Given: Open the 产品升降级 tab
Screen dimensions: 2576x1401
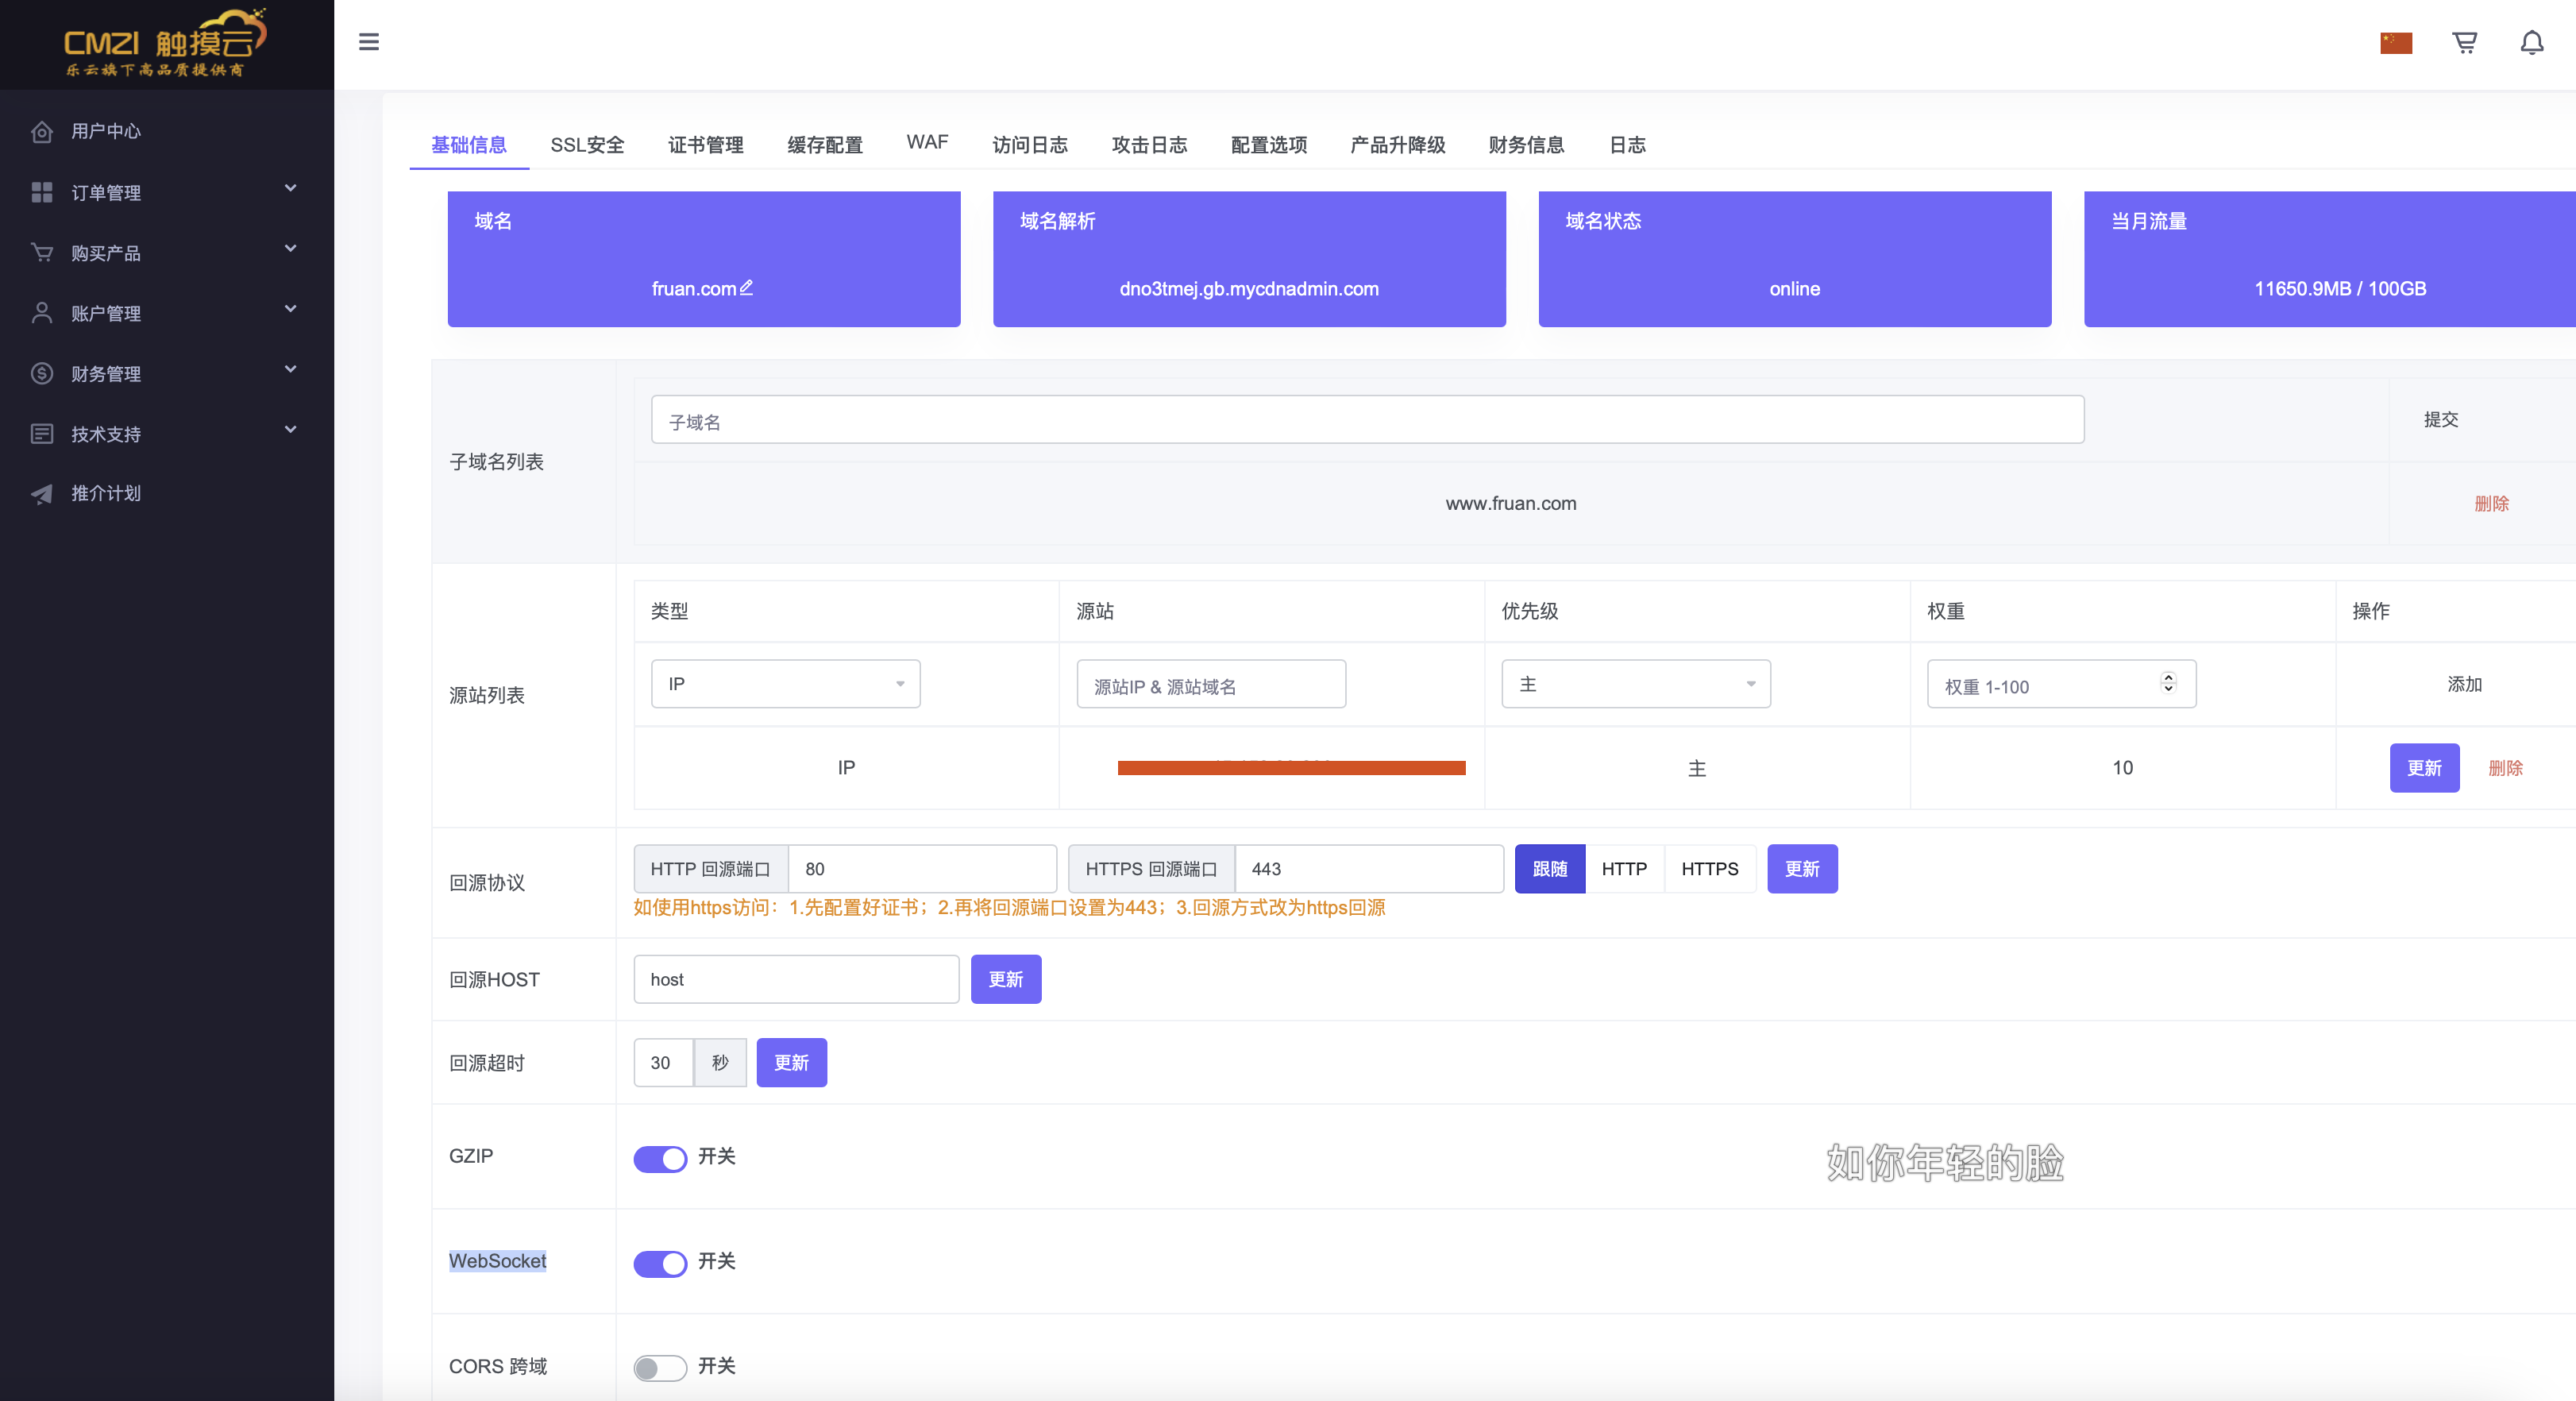Looking at the screenshot, I should point(1398,145).
